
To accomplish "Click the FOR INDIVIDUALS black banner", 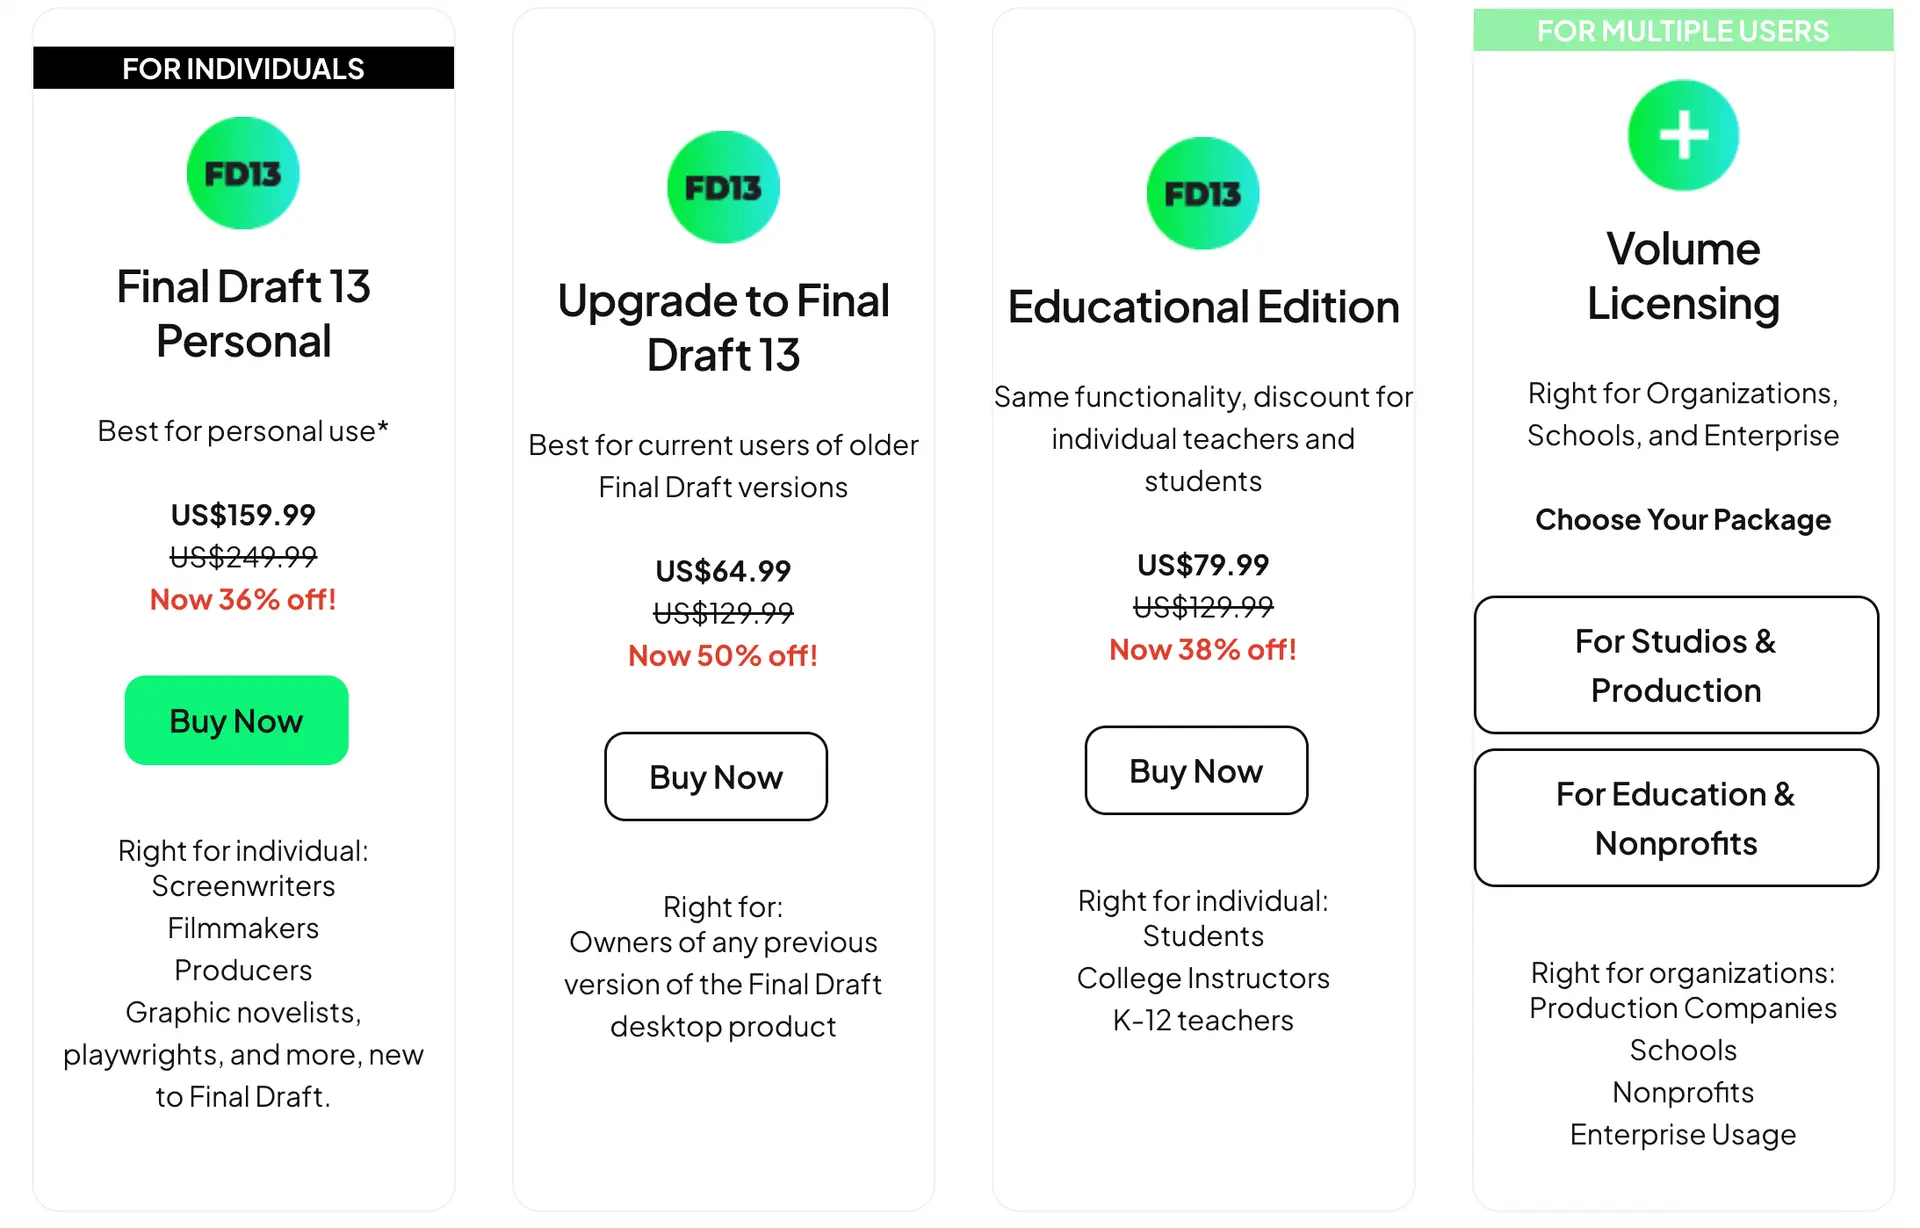I will (x=243, y=68).
